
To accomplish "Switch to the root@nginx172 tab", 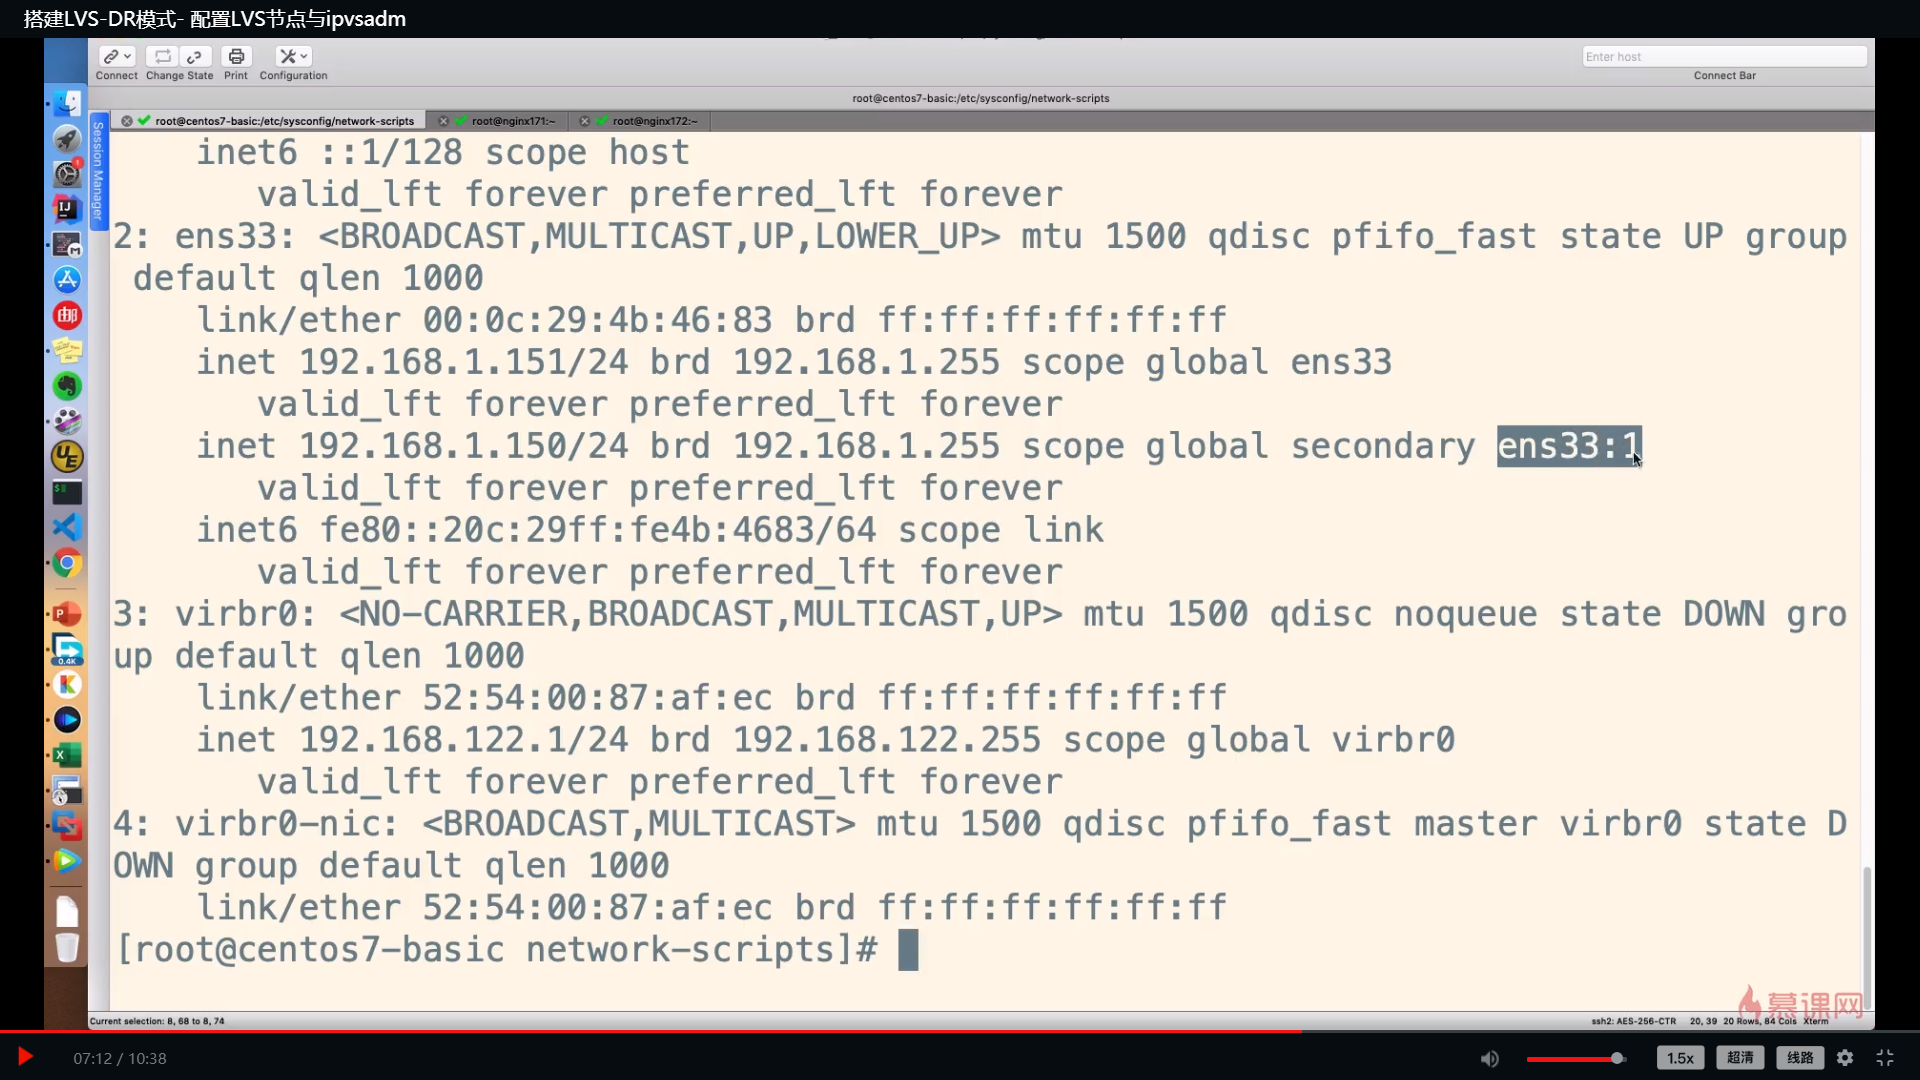I will (x=654, y=121).
